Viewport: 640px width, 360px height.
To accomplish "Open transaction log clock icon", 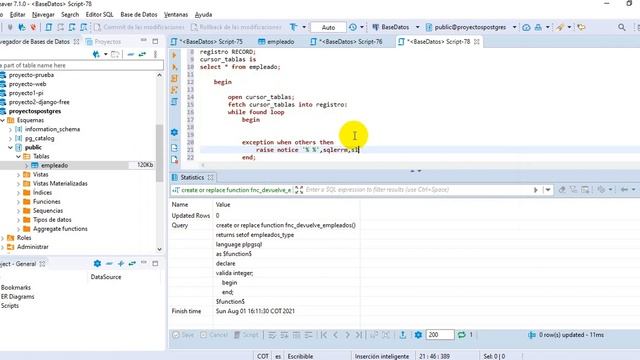I will point(353,27).
